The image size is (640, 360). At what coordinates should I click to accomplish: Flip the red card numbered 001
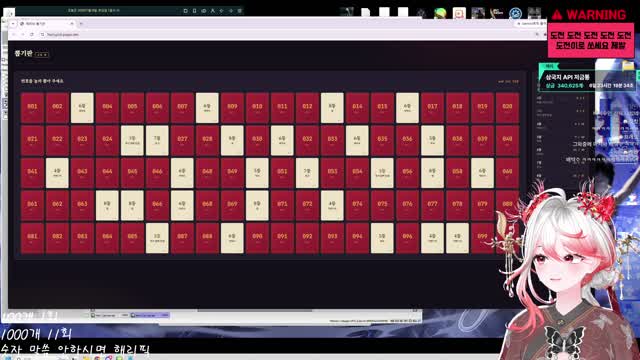(x=32, y=108)
